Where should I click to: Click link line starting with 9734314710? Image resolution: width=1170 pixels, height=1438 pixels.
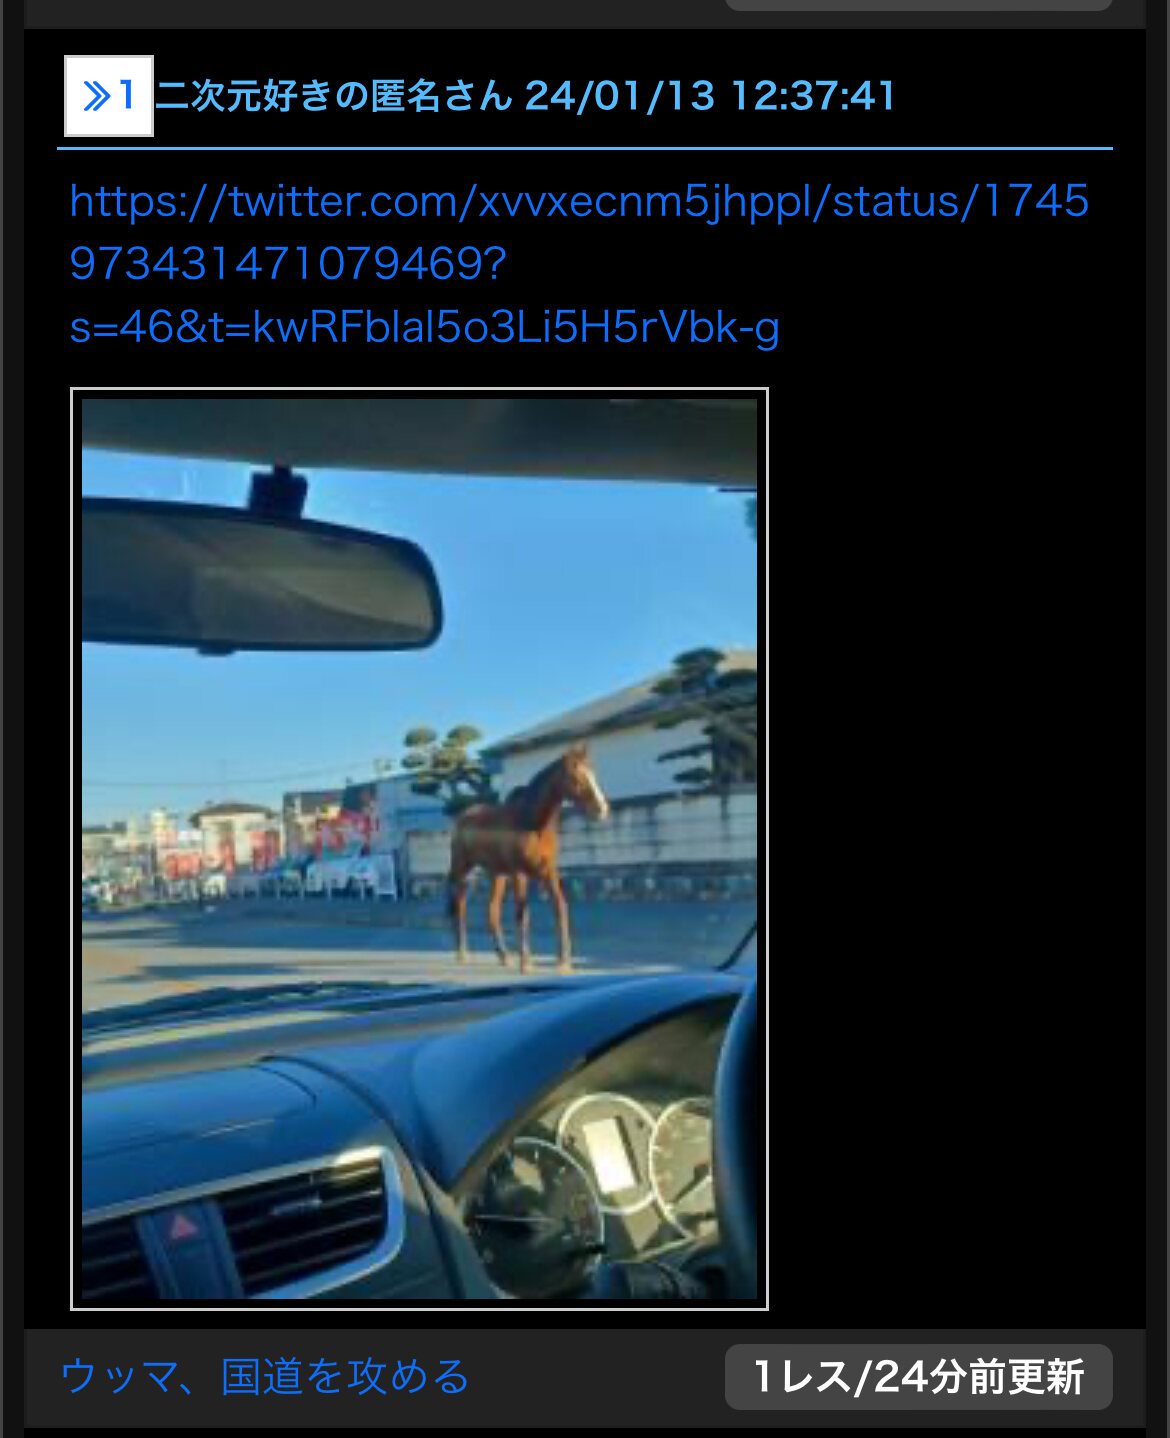[288, 264]
